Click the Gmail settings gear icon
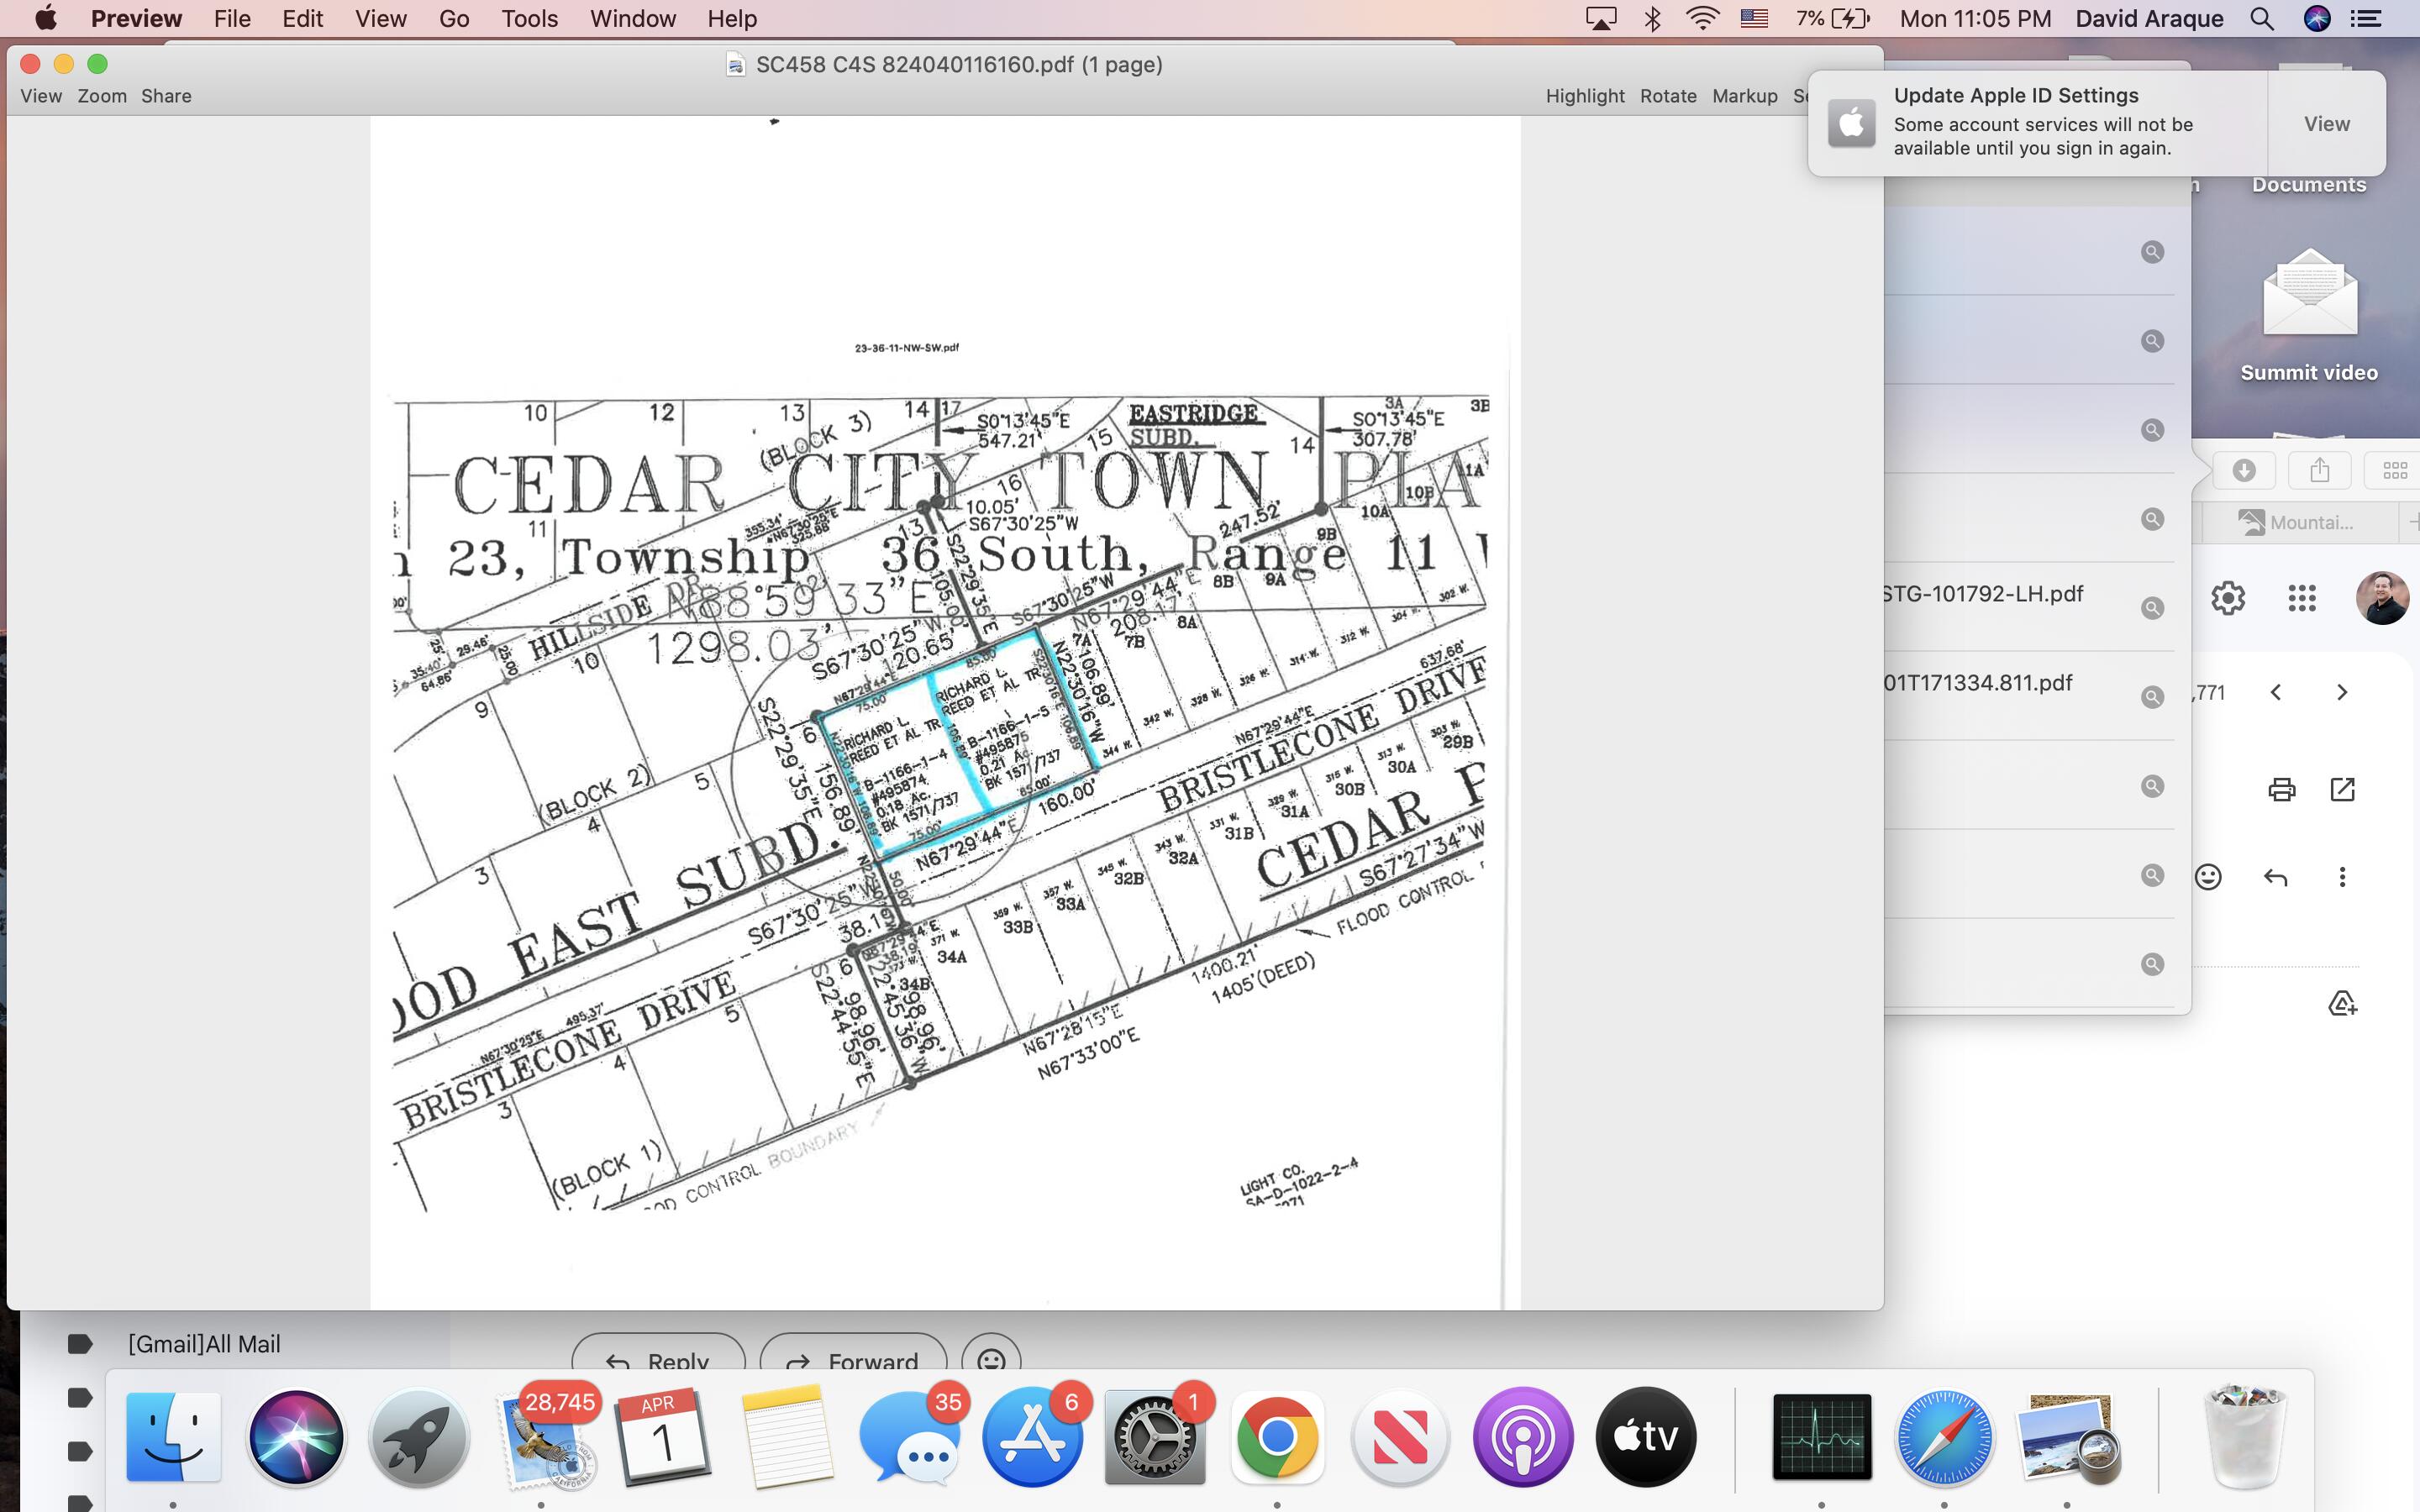Image resolution: width=2420 pixels, height=1512 pixels. click(2228, 598)
